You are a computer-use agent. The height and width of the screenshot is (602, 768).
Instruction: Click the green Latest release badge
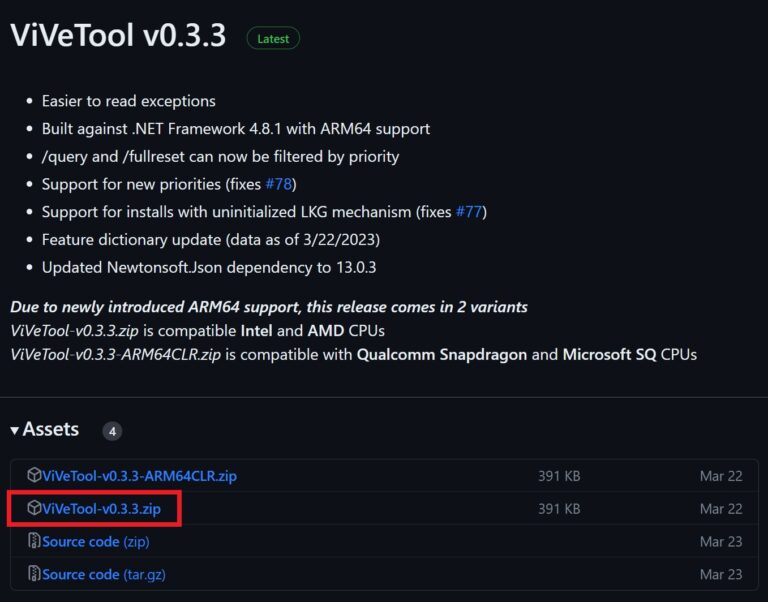click(x=273, y=39)
